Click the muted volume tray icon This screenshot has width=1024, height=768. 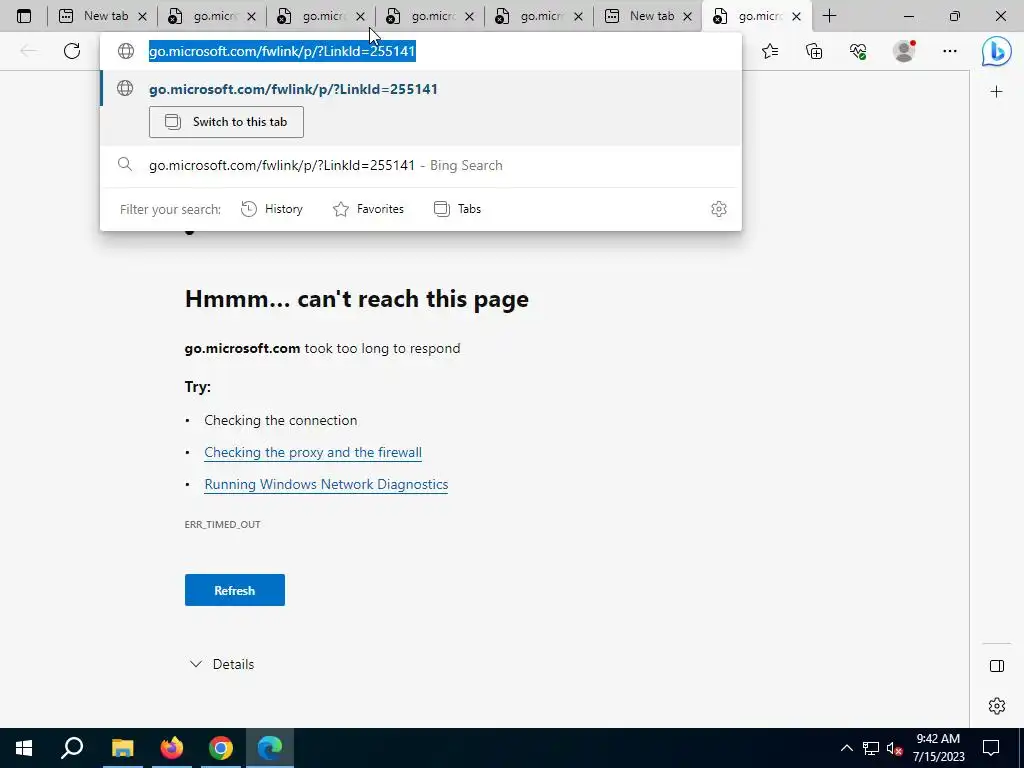tap(894, 748)
